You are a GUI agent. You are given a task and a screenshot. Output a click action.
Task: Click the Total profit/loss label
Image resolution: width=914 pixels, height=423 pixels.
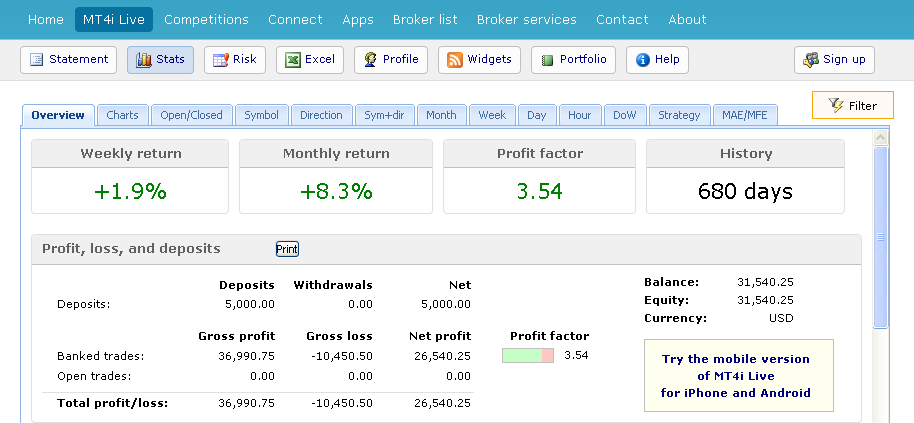point(113,403)
